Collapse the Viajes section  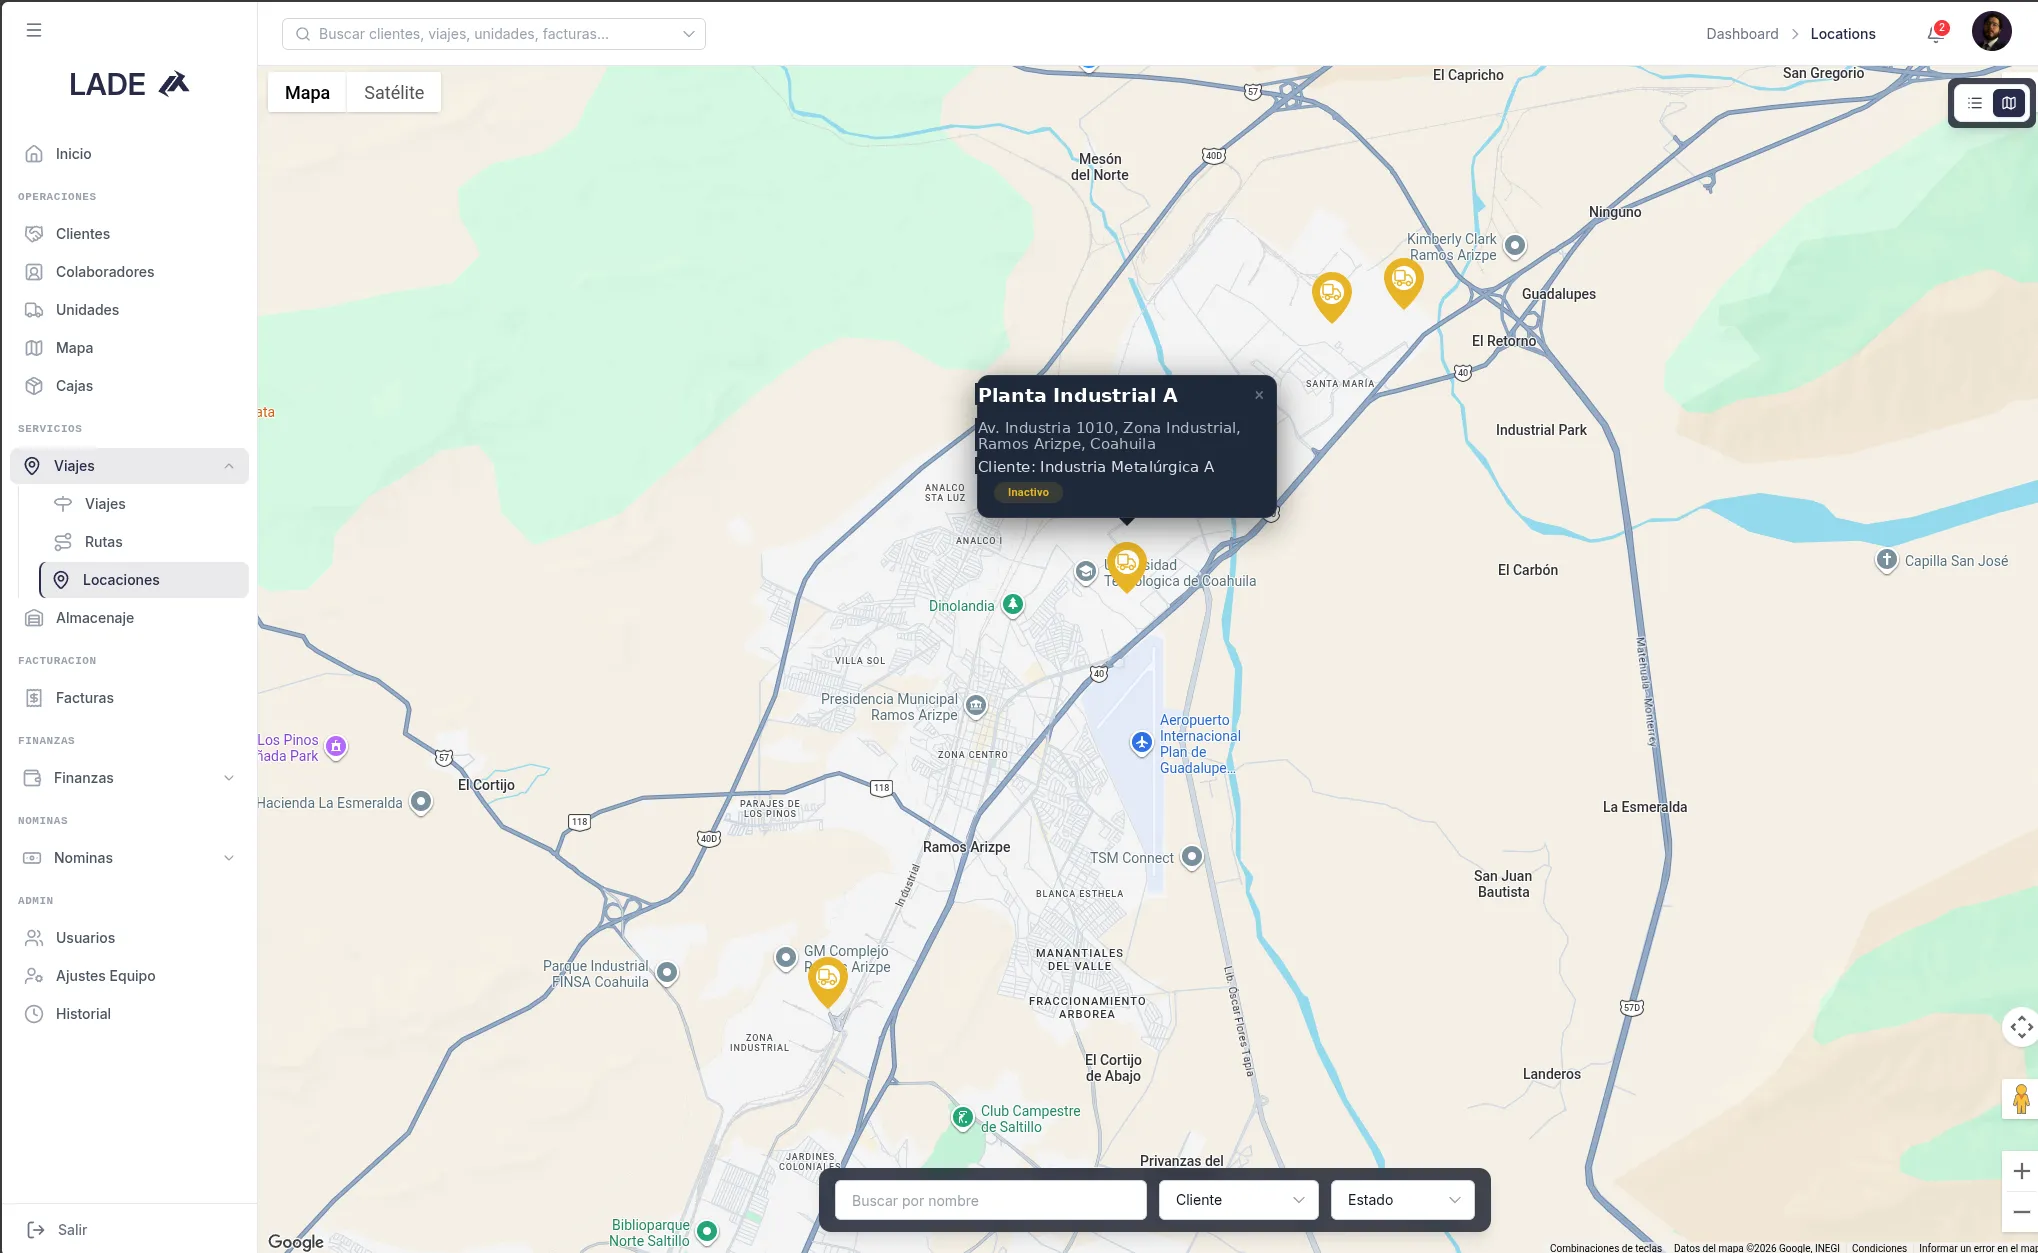click(x=129, y=466)
